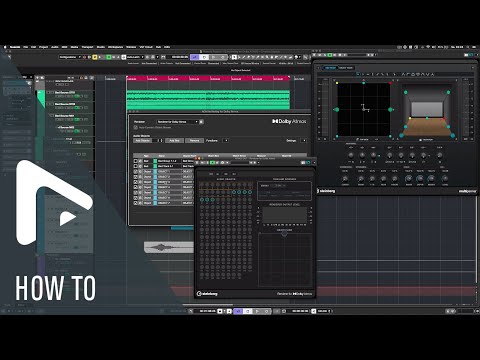Open the File menu
The height and width of the screenshot is (360, 480).
pyautogui.click(x=25, y=47)
